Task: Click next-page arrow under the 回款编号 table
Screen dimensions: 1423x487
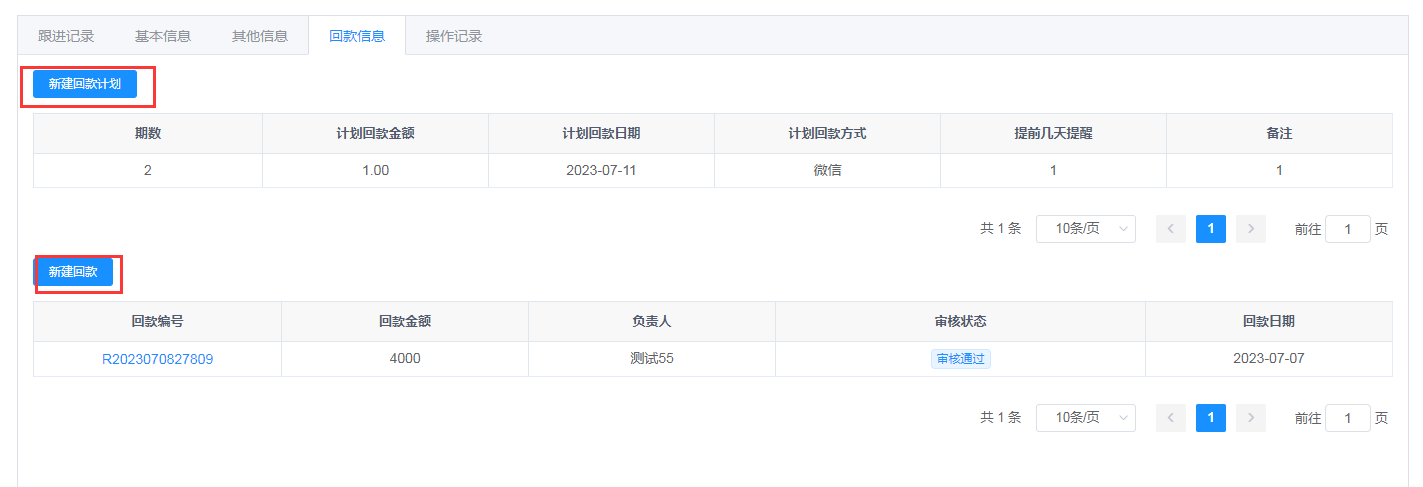Action: 1250,418
